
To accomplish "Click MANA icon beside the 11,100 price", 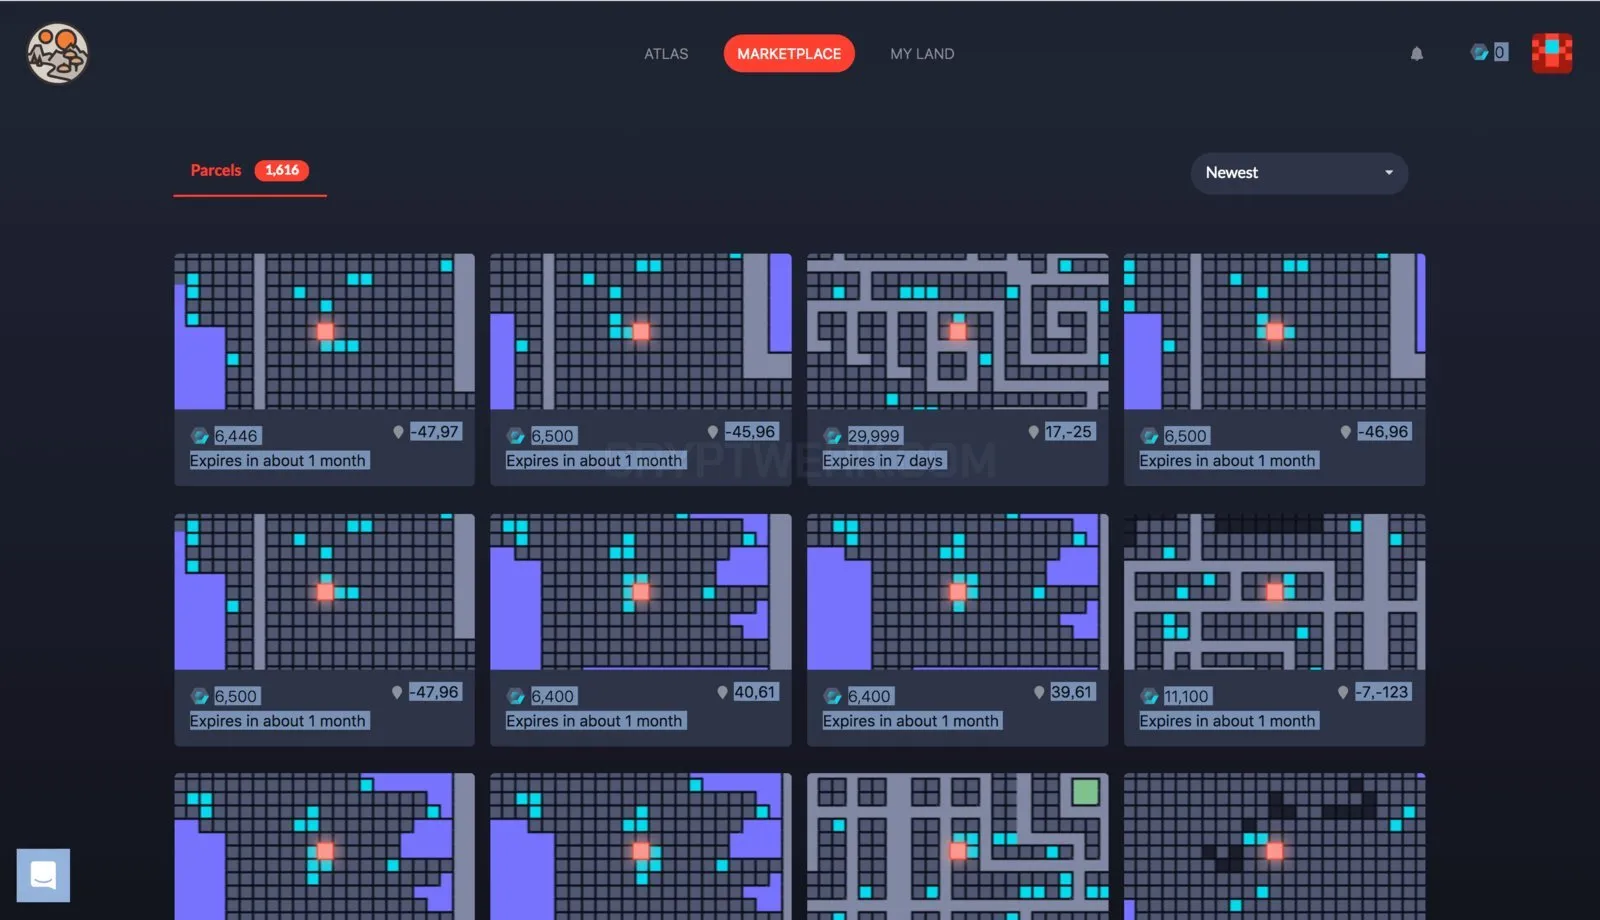I will (1150, 696).
